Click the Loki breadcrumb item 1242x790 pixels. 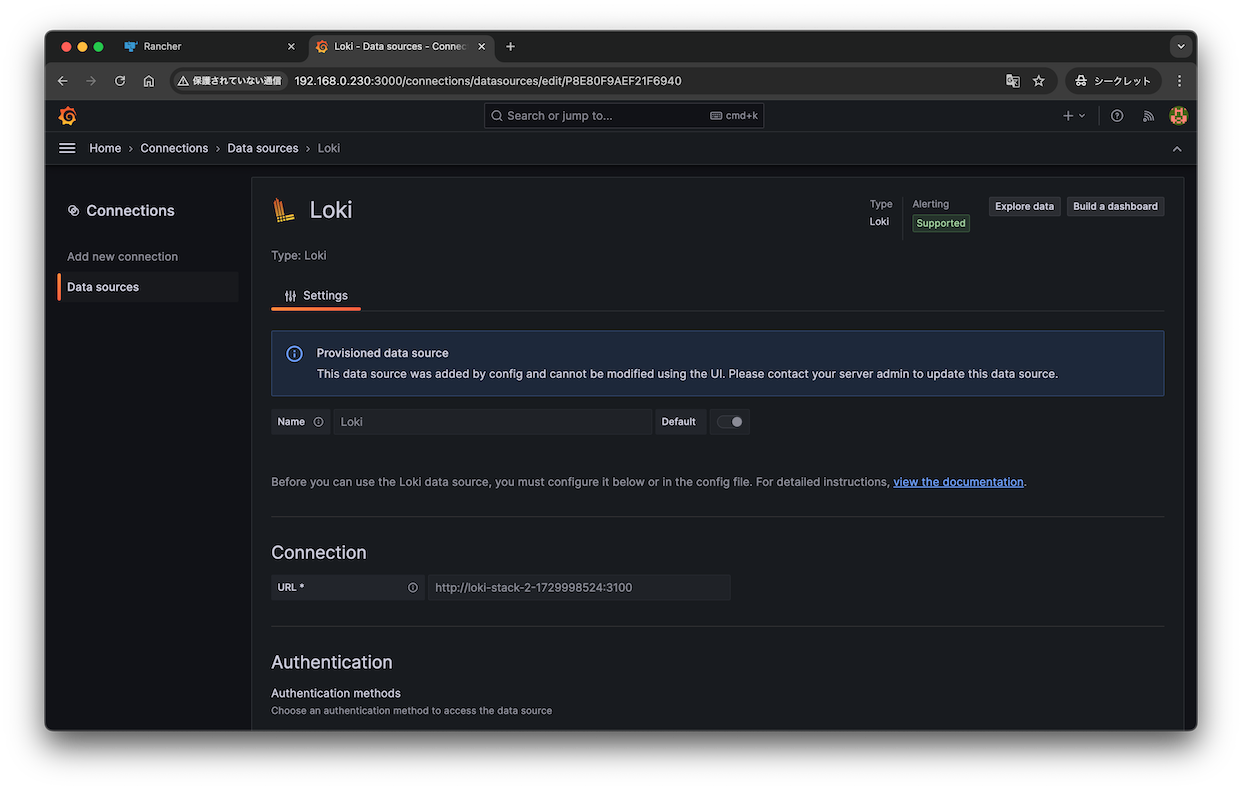(329, 148)
